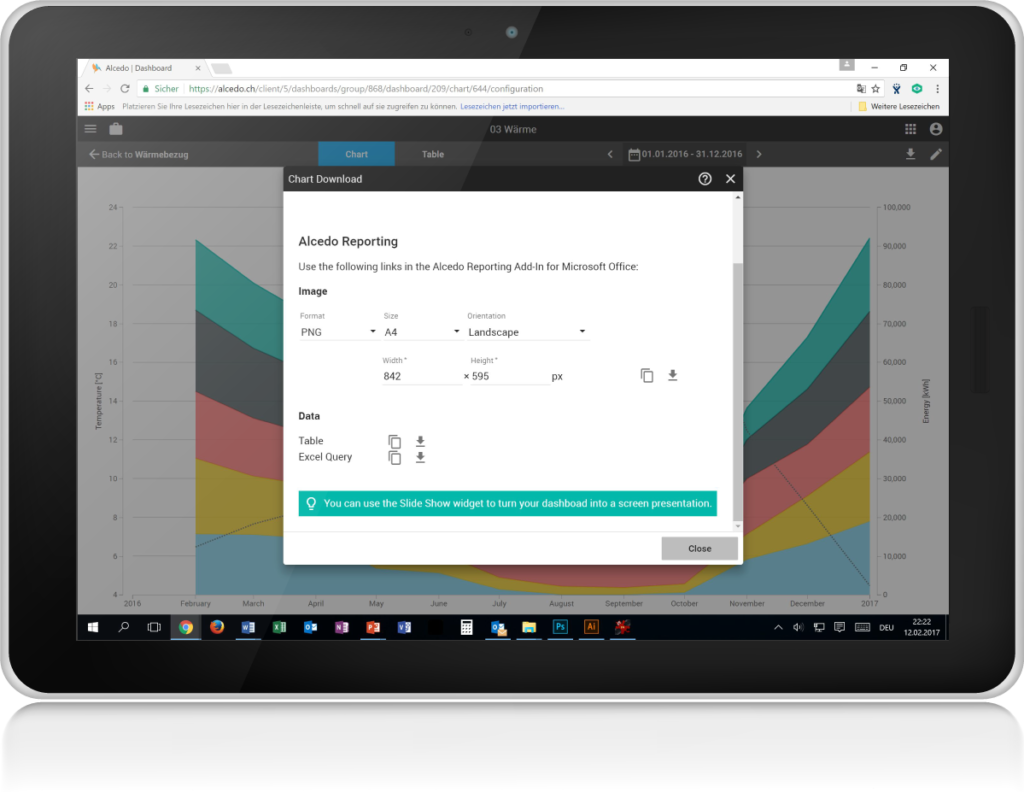1024x792 pixels.
Task: Click the edit pencil icon in the toolbar
Action: [x=936, y=154]
